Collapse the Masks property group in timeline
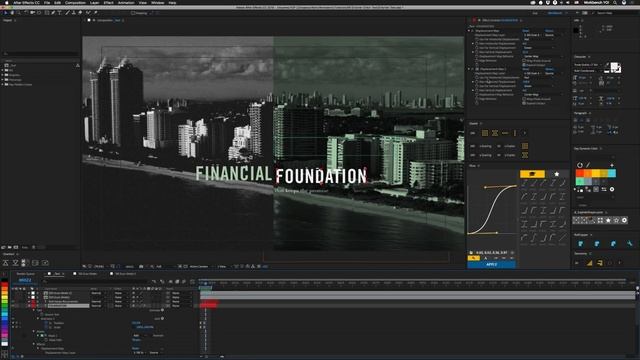Image resolution: width=640 pixels, height=360 pixels. click(x=34, y=331)
